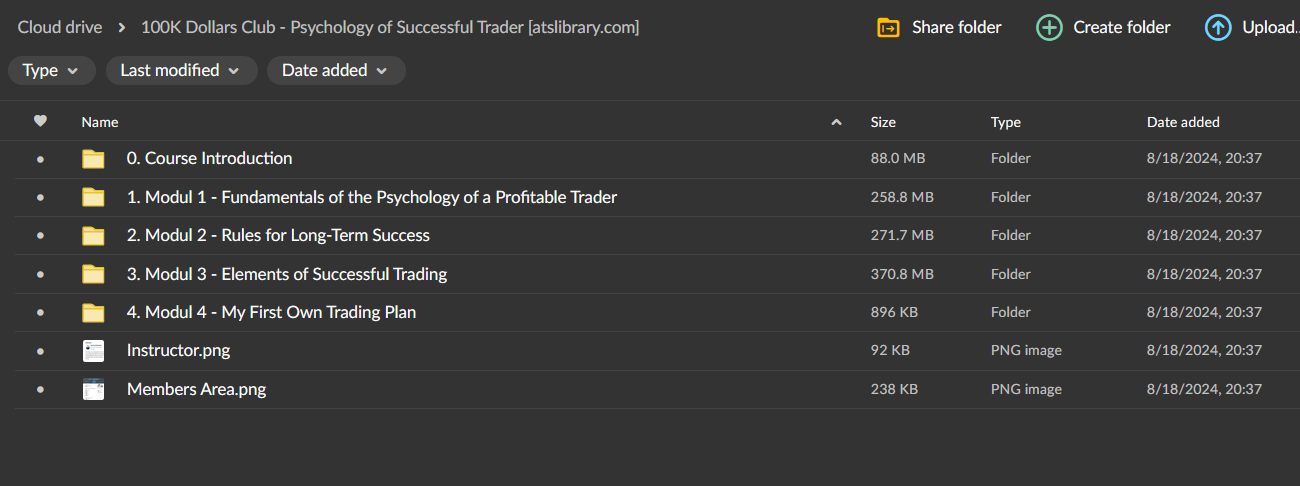Click the heart favorites column header
The image size is (1300, 486).
tap(40, 122)
